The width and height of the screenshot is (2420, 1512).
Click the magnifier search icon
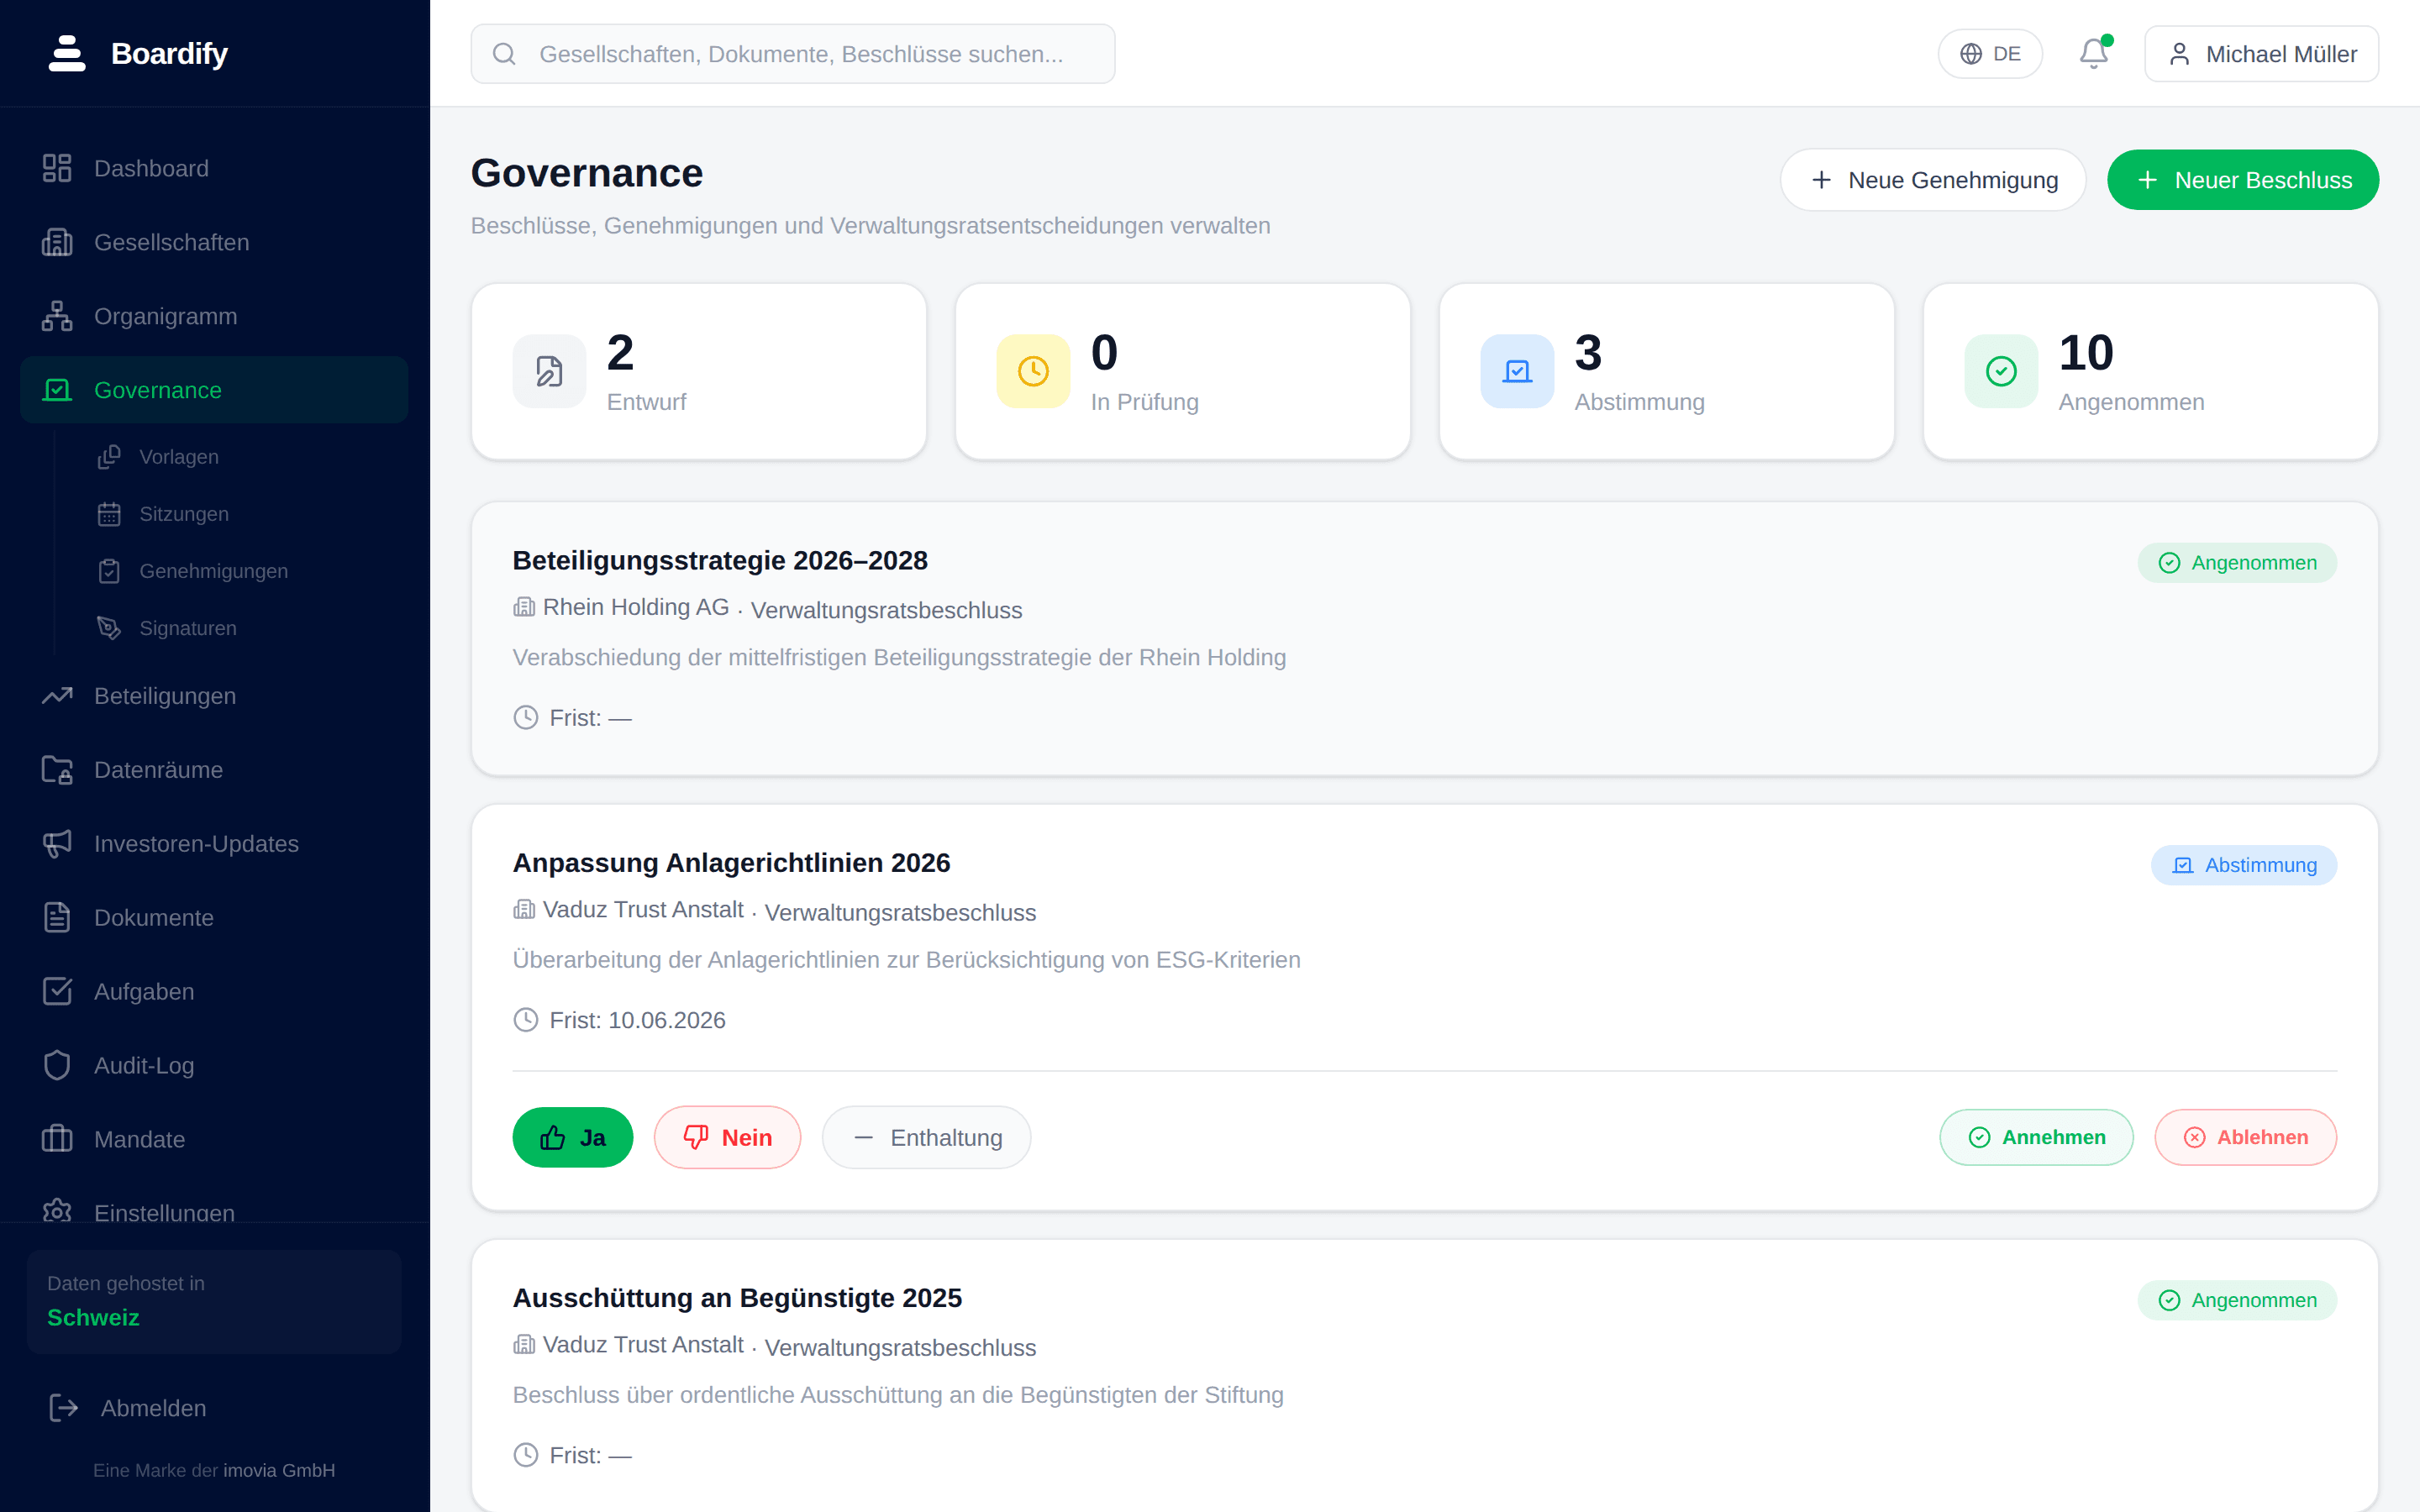pyautogui.click(x=504, y=54)
